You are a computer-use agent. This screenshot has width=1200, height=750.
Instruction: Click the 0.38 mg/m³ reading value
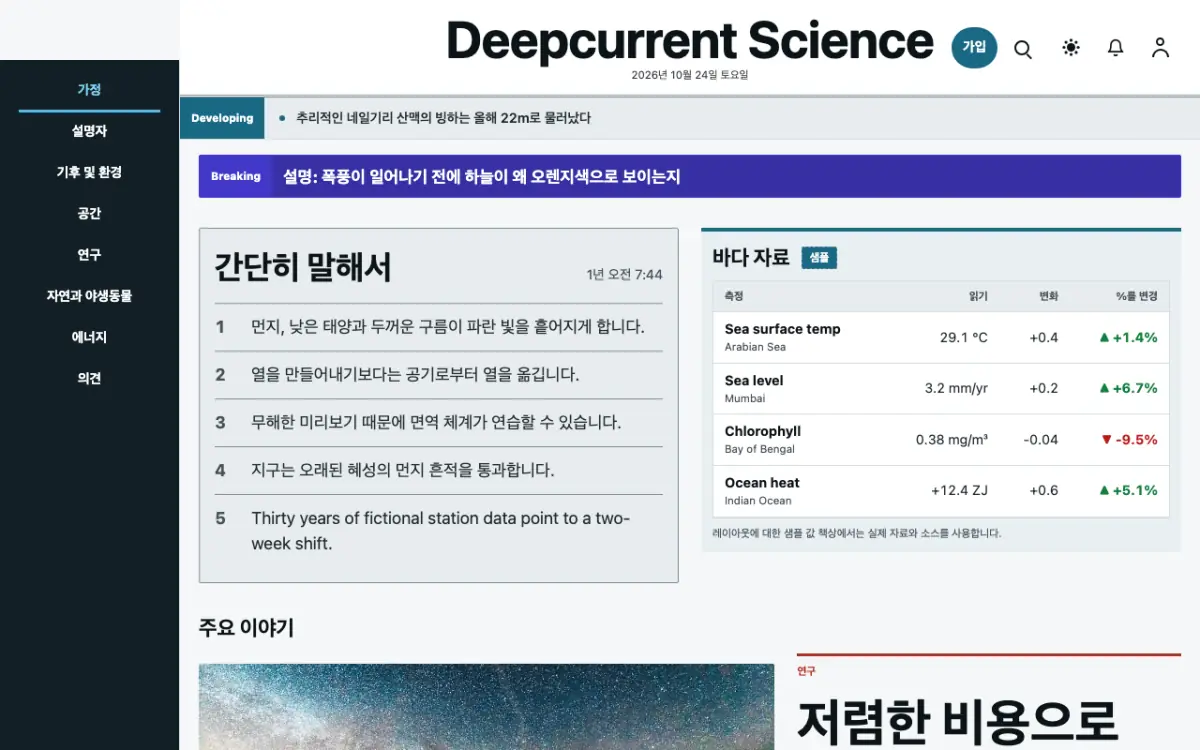[952, 440]
